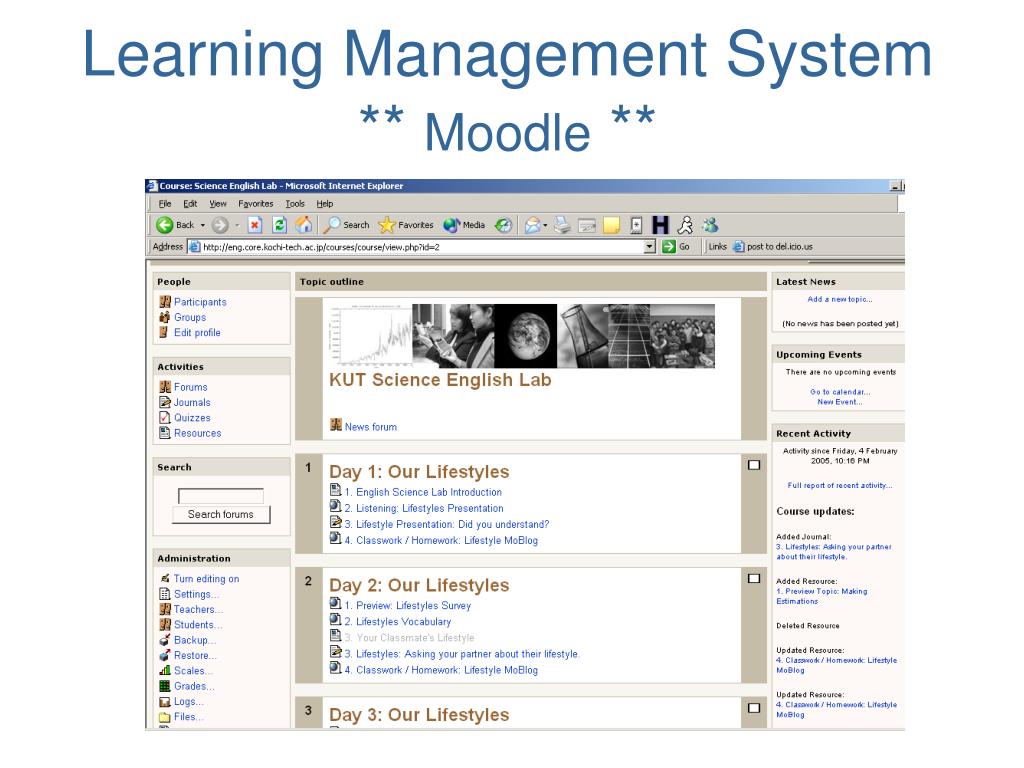The width and height of the screenshot is (1024, 768).
Task: Click the Search forums button
Action: tap(221, 515)
